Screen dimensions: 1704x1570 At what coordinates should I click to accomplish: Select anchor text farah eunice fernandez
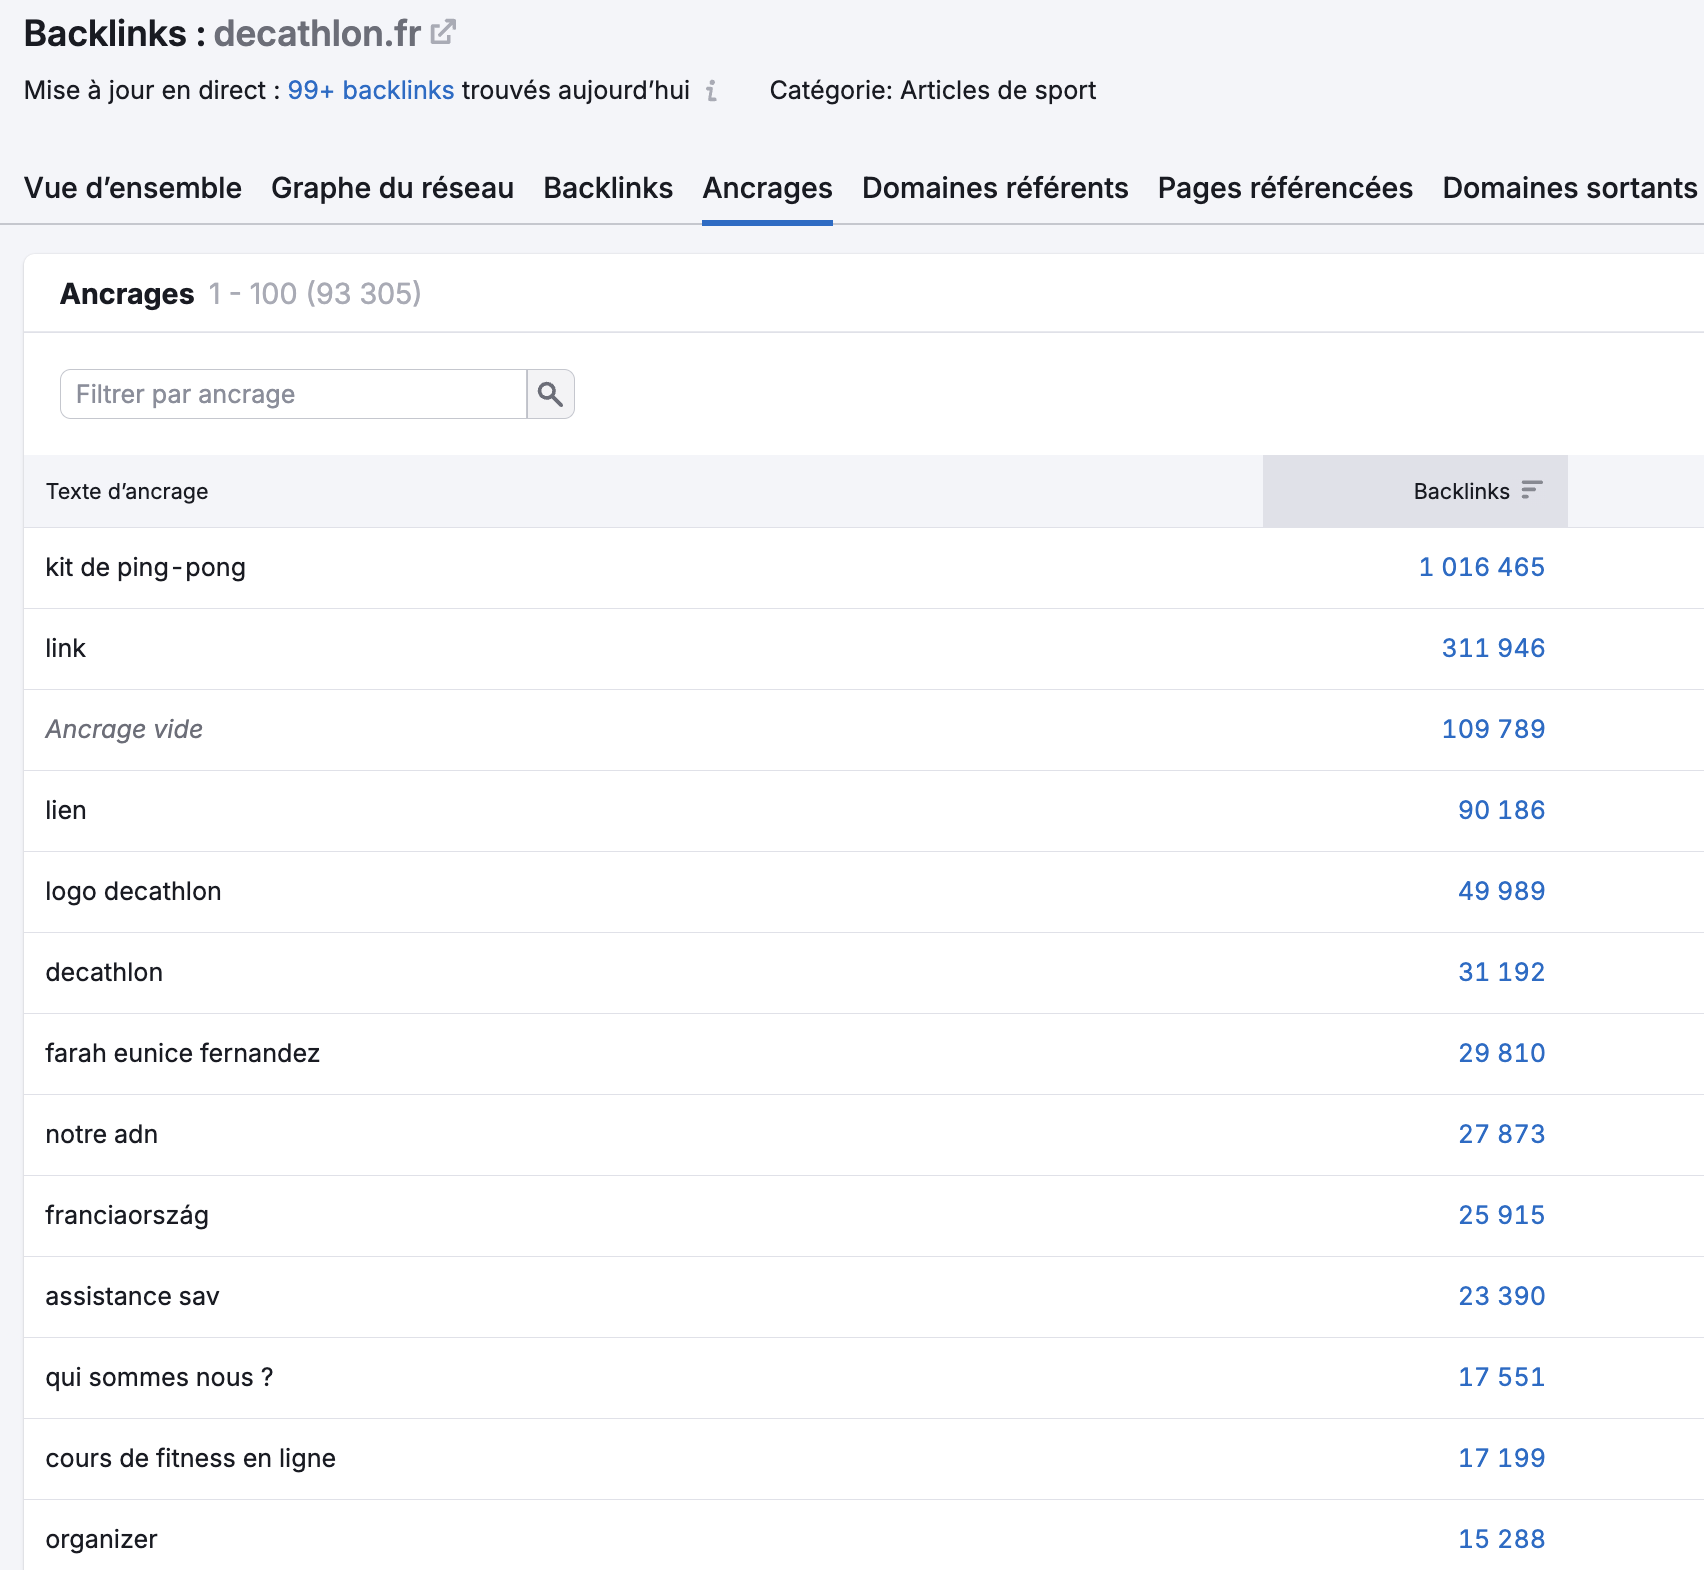pos(182,1053)
